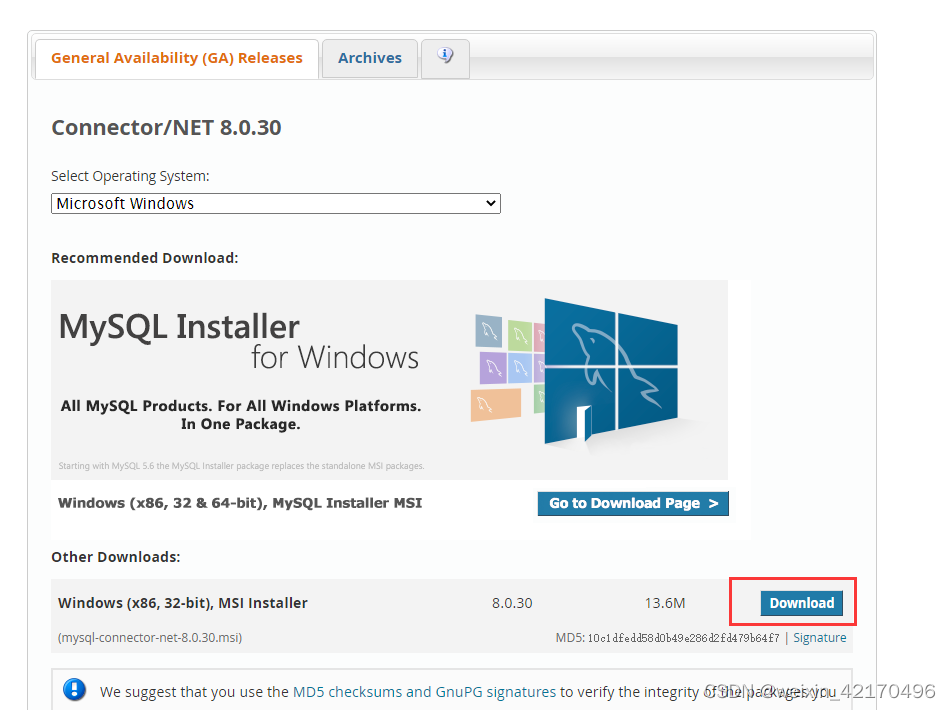Click the exclamation icon next to the suggestion text
Viewport: 951px width, 710px height.
[x=74, y=690]
